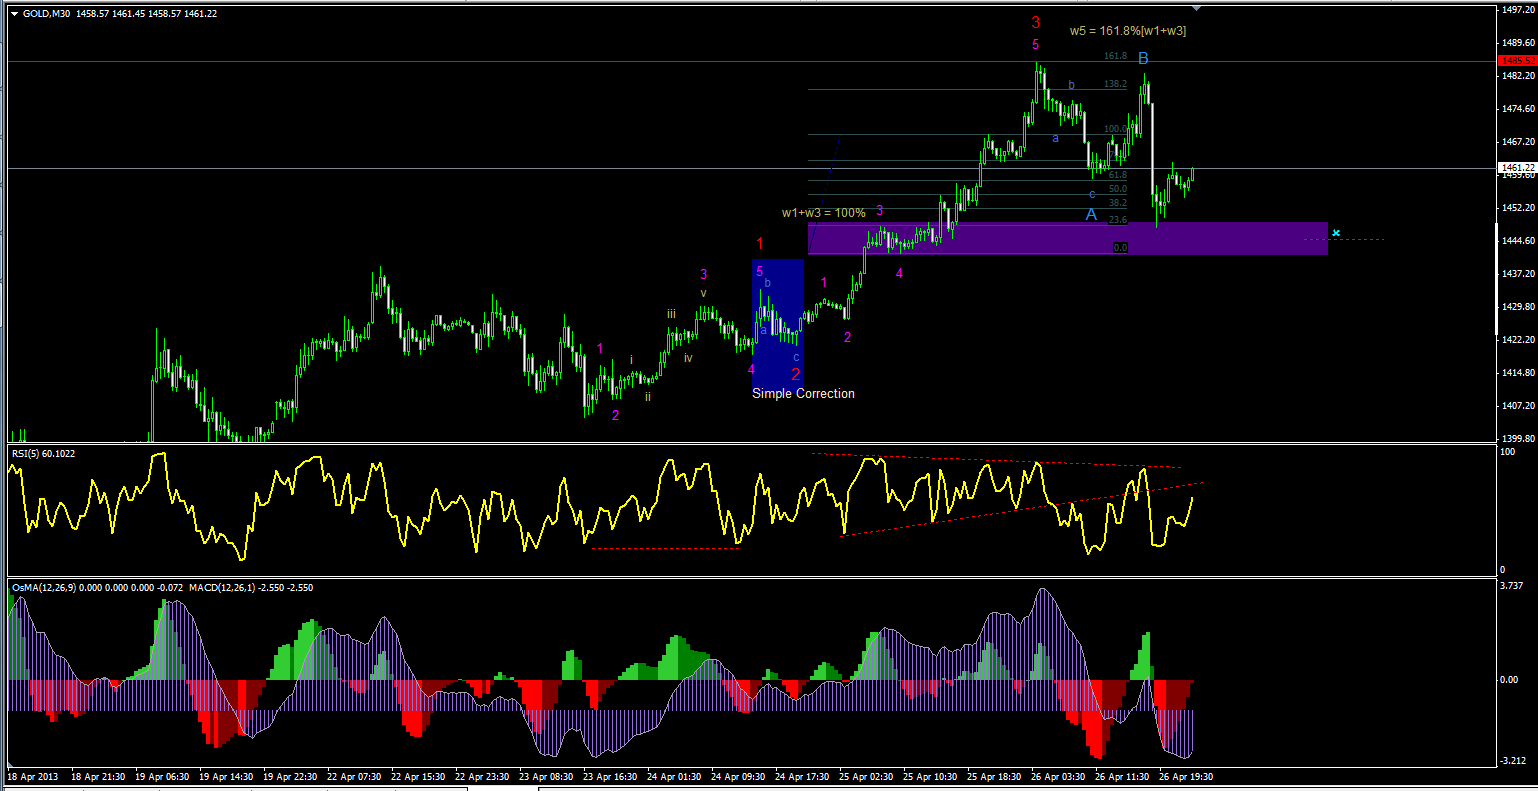Click the Fibonacci 23.6 level label
The height and width of the screenshot is (791, 1538).
[x=1118, y=220]
